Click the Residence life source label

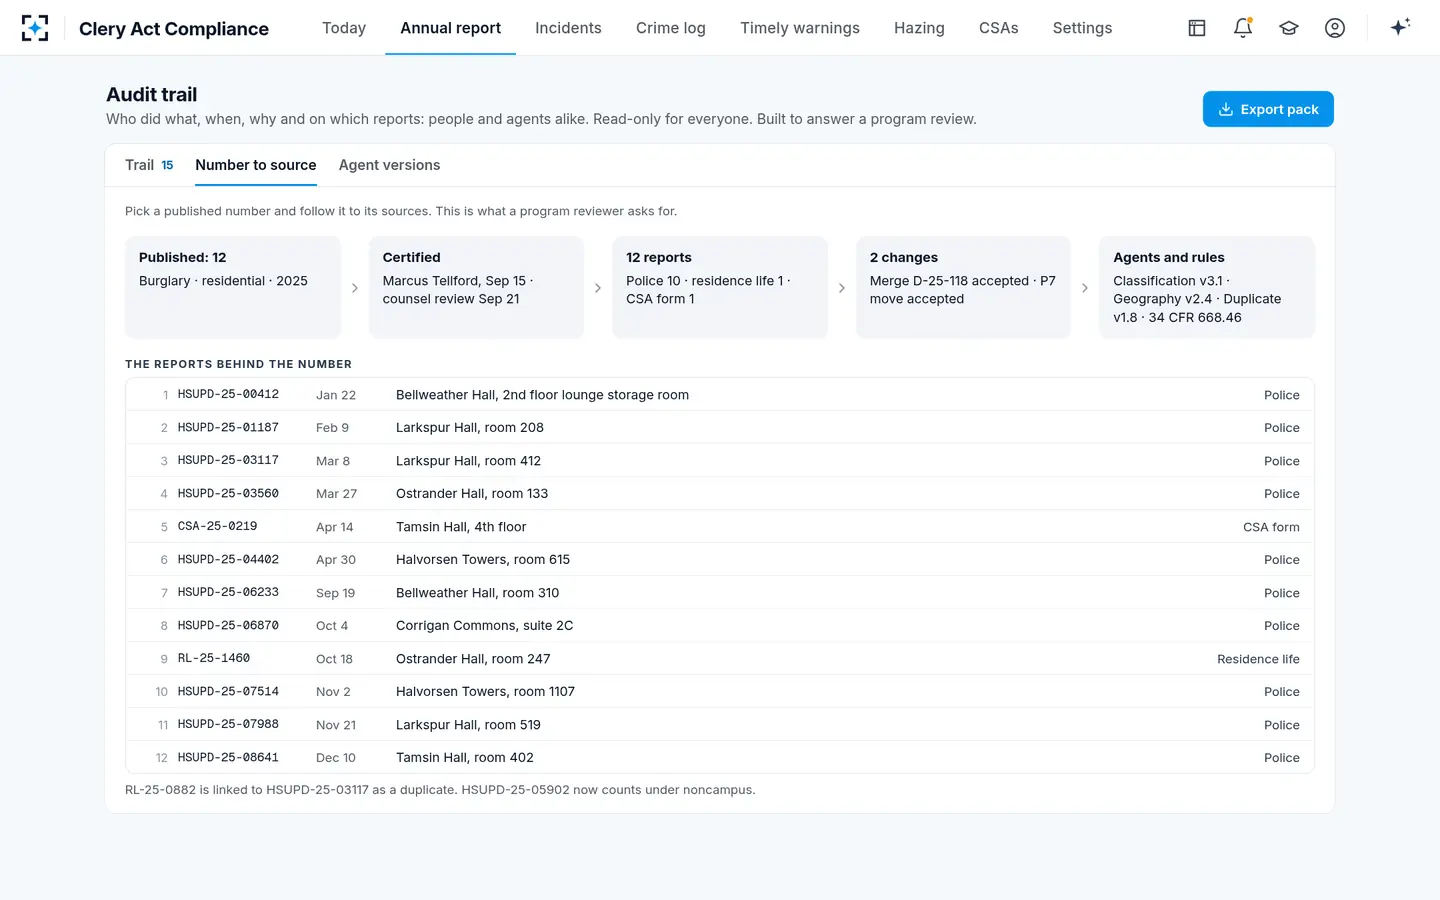point(1258,659)
